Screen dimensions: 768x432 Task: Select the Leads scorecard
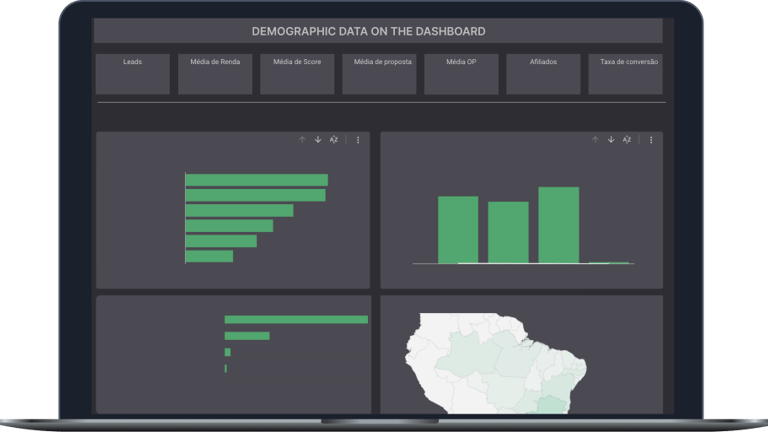click(133, 74)
